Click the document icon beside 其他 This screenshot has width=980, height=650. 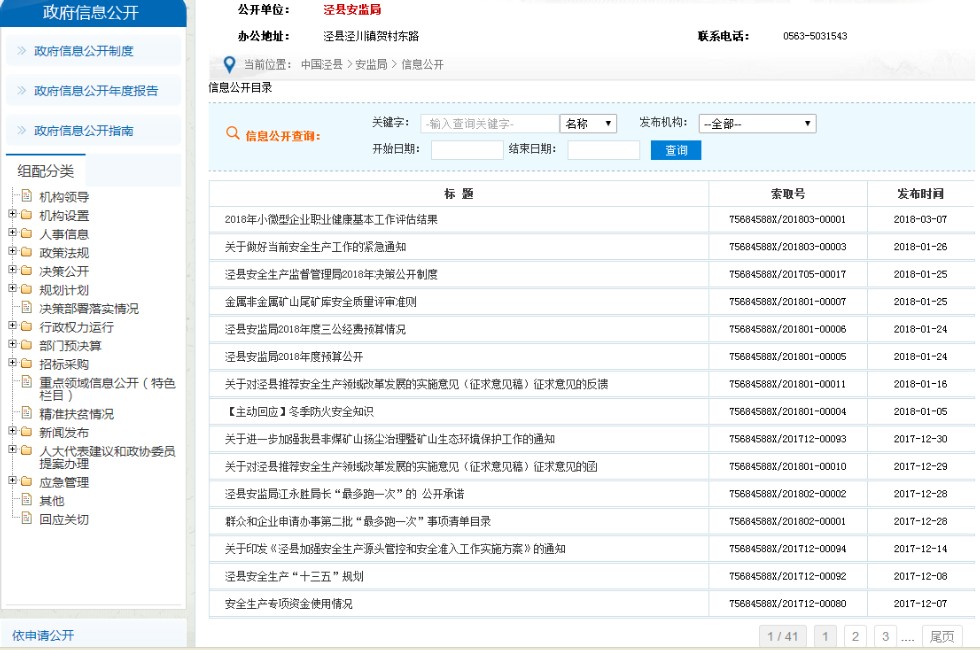coord(27,499)
